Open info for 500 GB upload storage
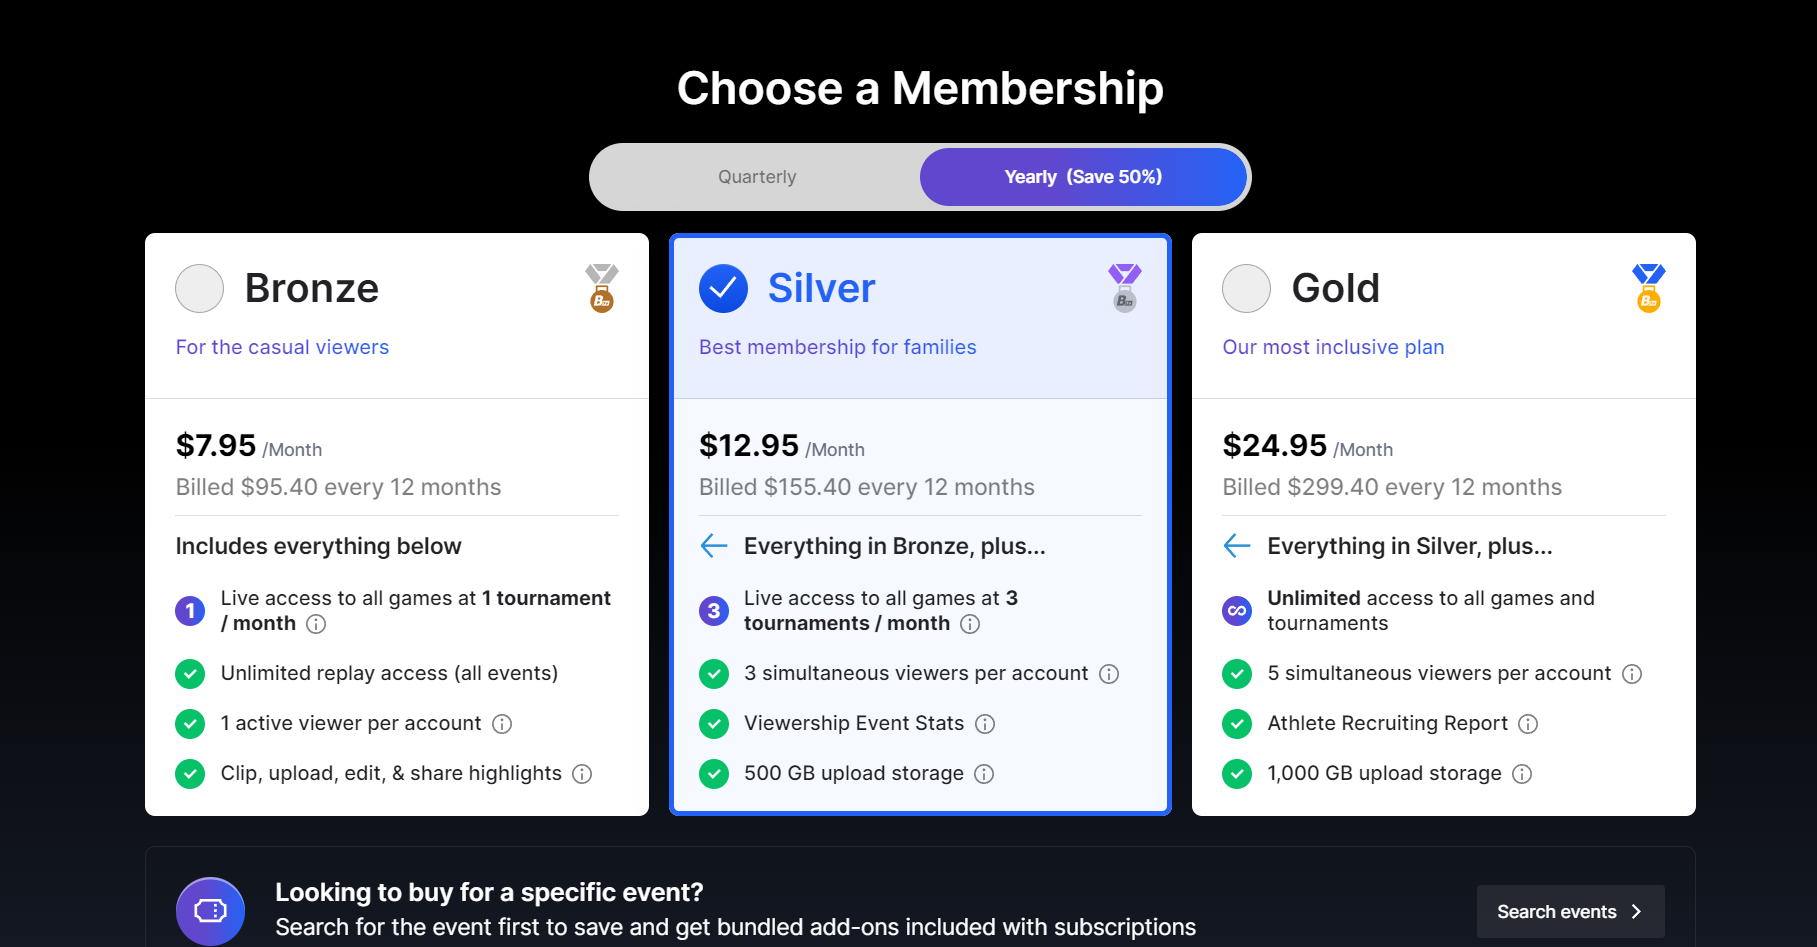The image size is (1817, 947). 984,774
